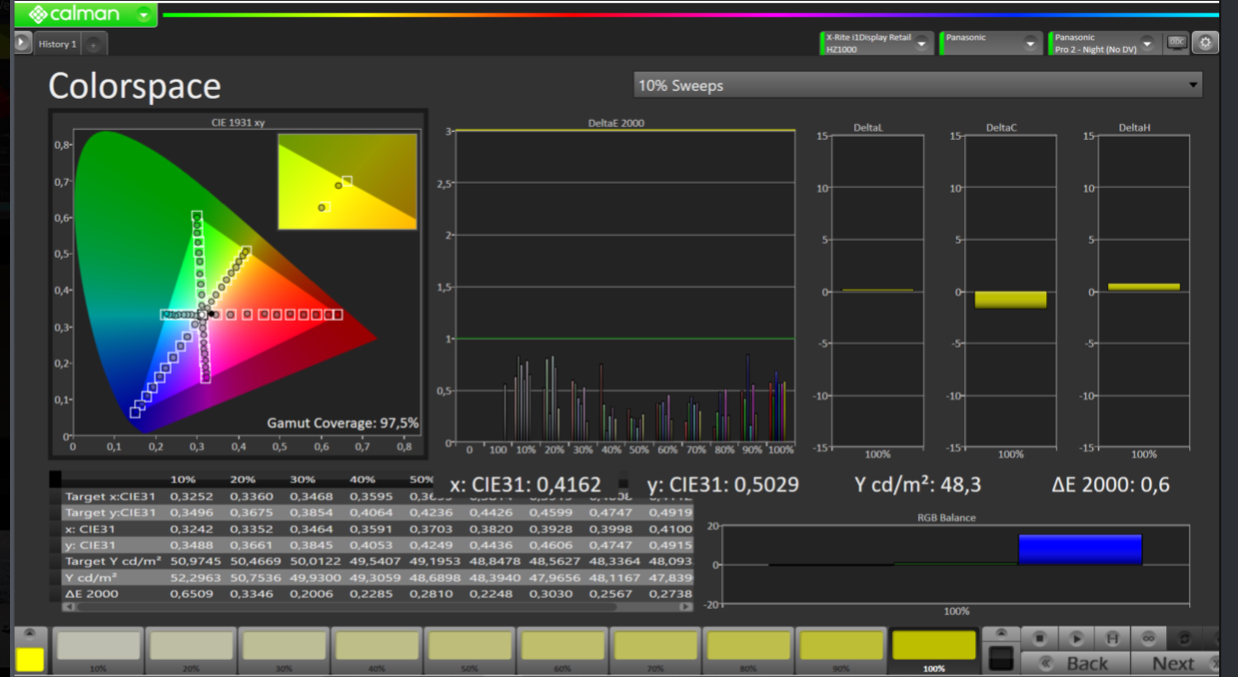Expand the arrow above the yellow swatch

point(31,635)
